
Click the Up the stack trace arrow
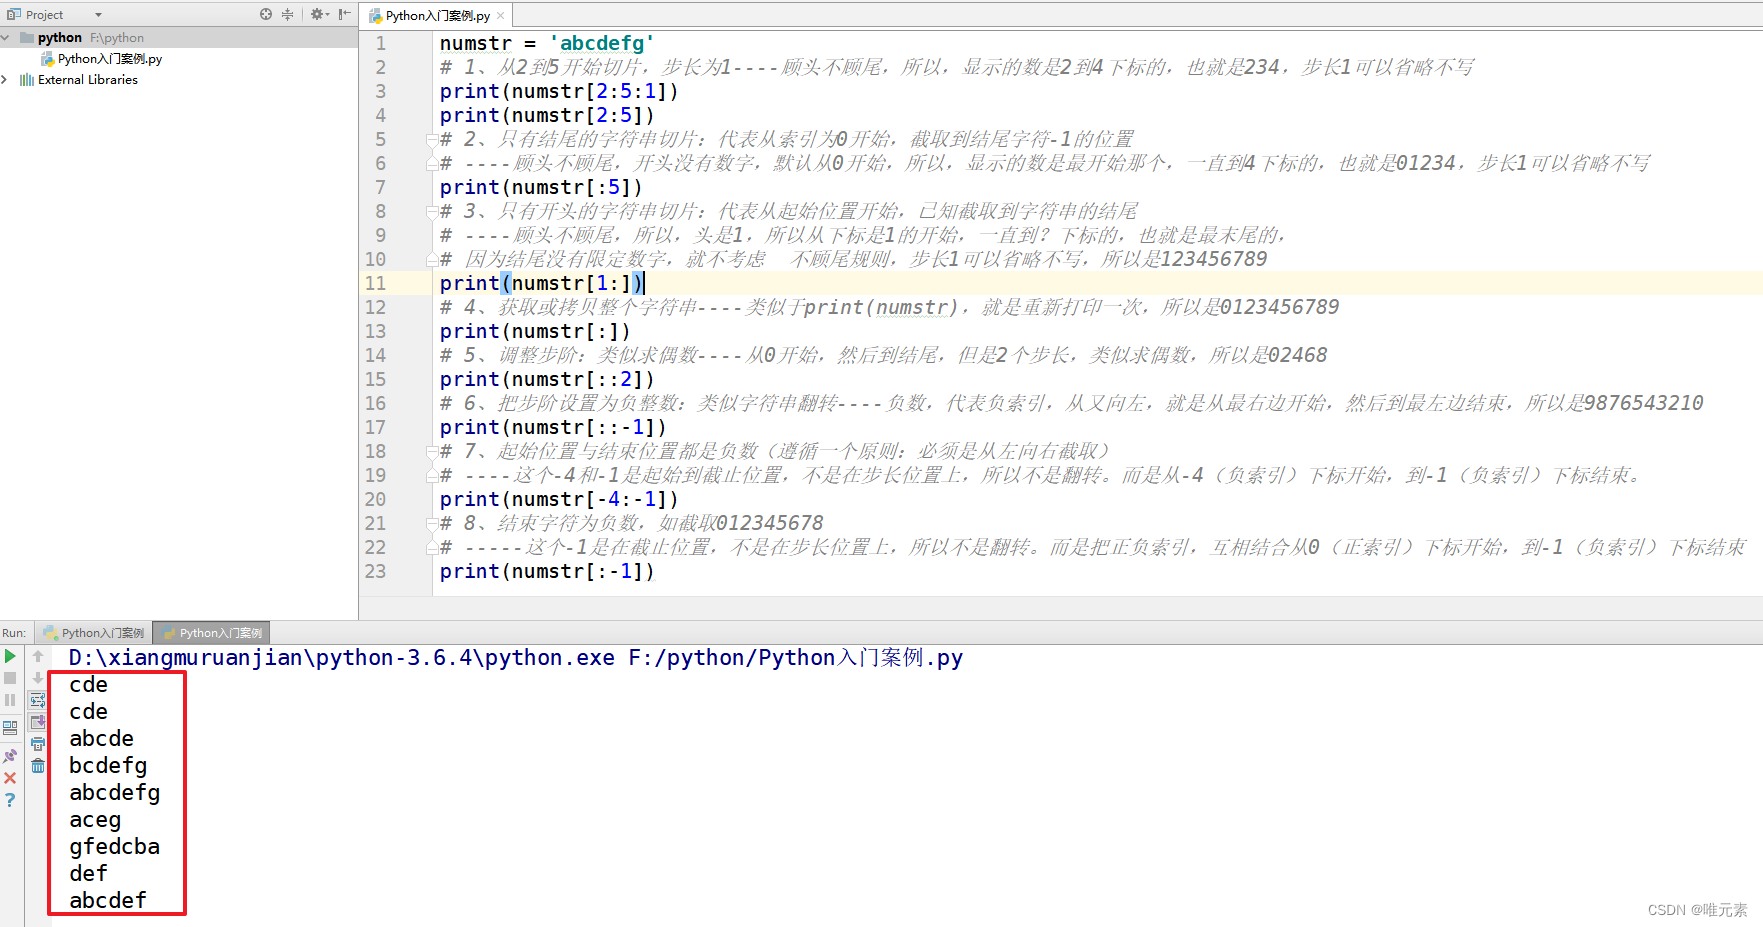38,656
